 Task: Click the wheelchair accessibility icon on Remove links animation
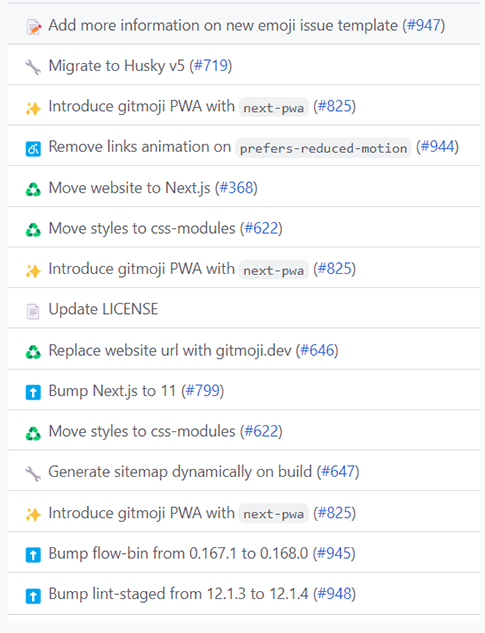click(34, 149)
